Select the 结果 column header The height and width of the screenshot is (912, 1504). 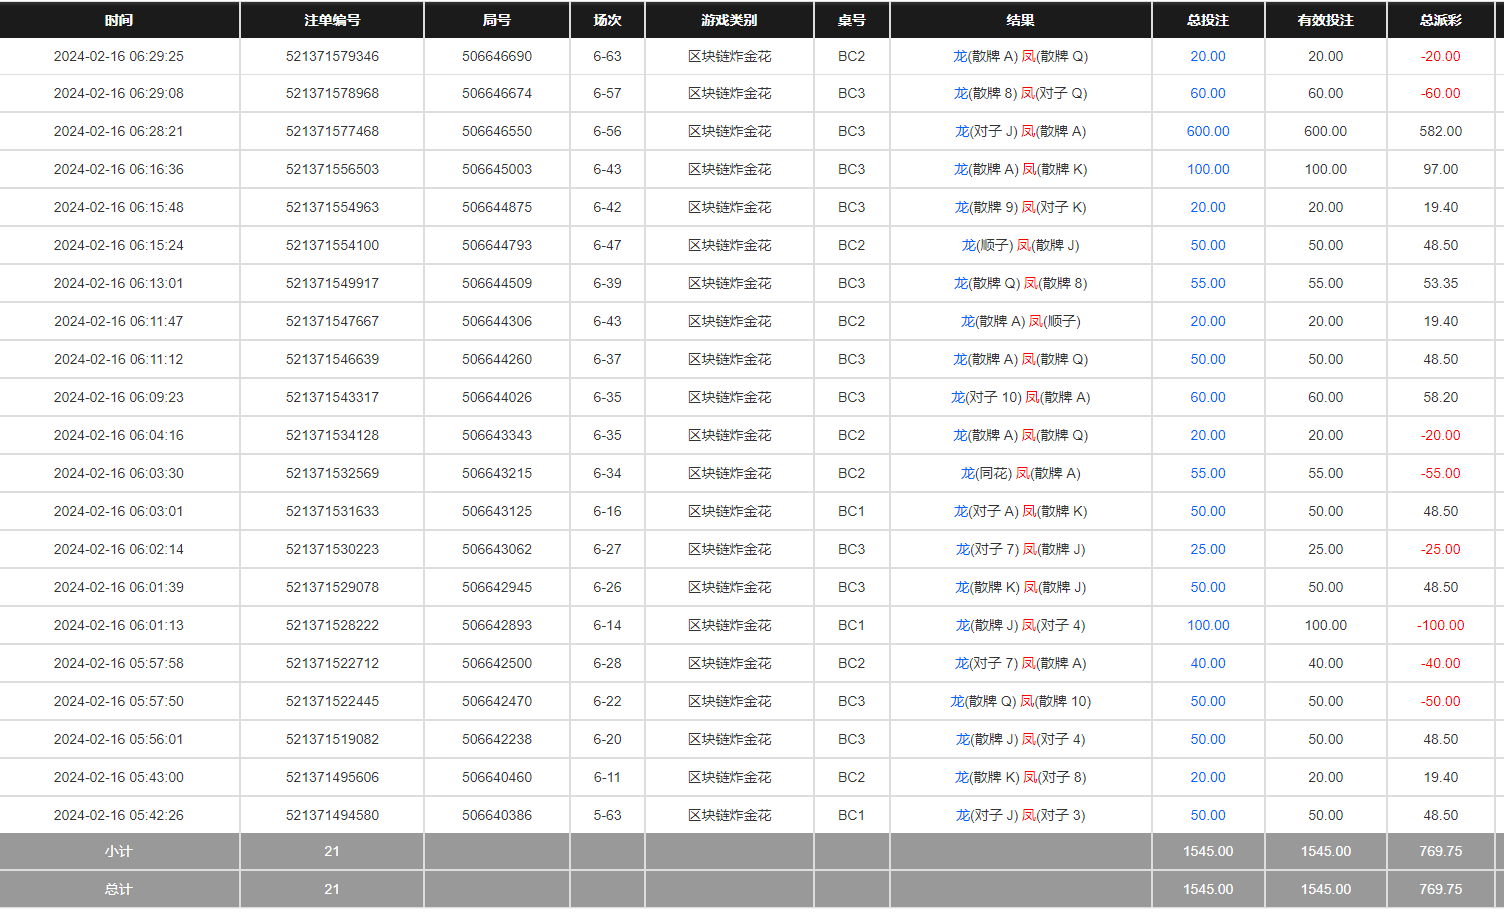coord(1020,20)
